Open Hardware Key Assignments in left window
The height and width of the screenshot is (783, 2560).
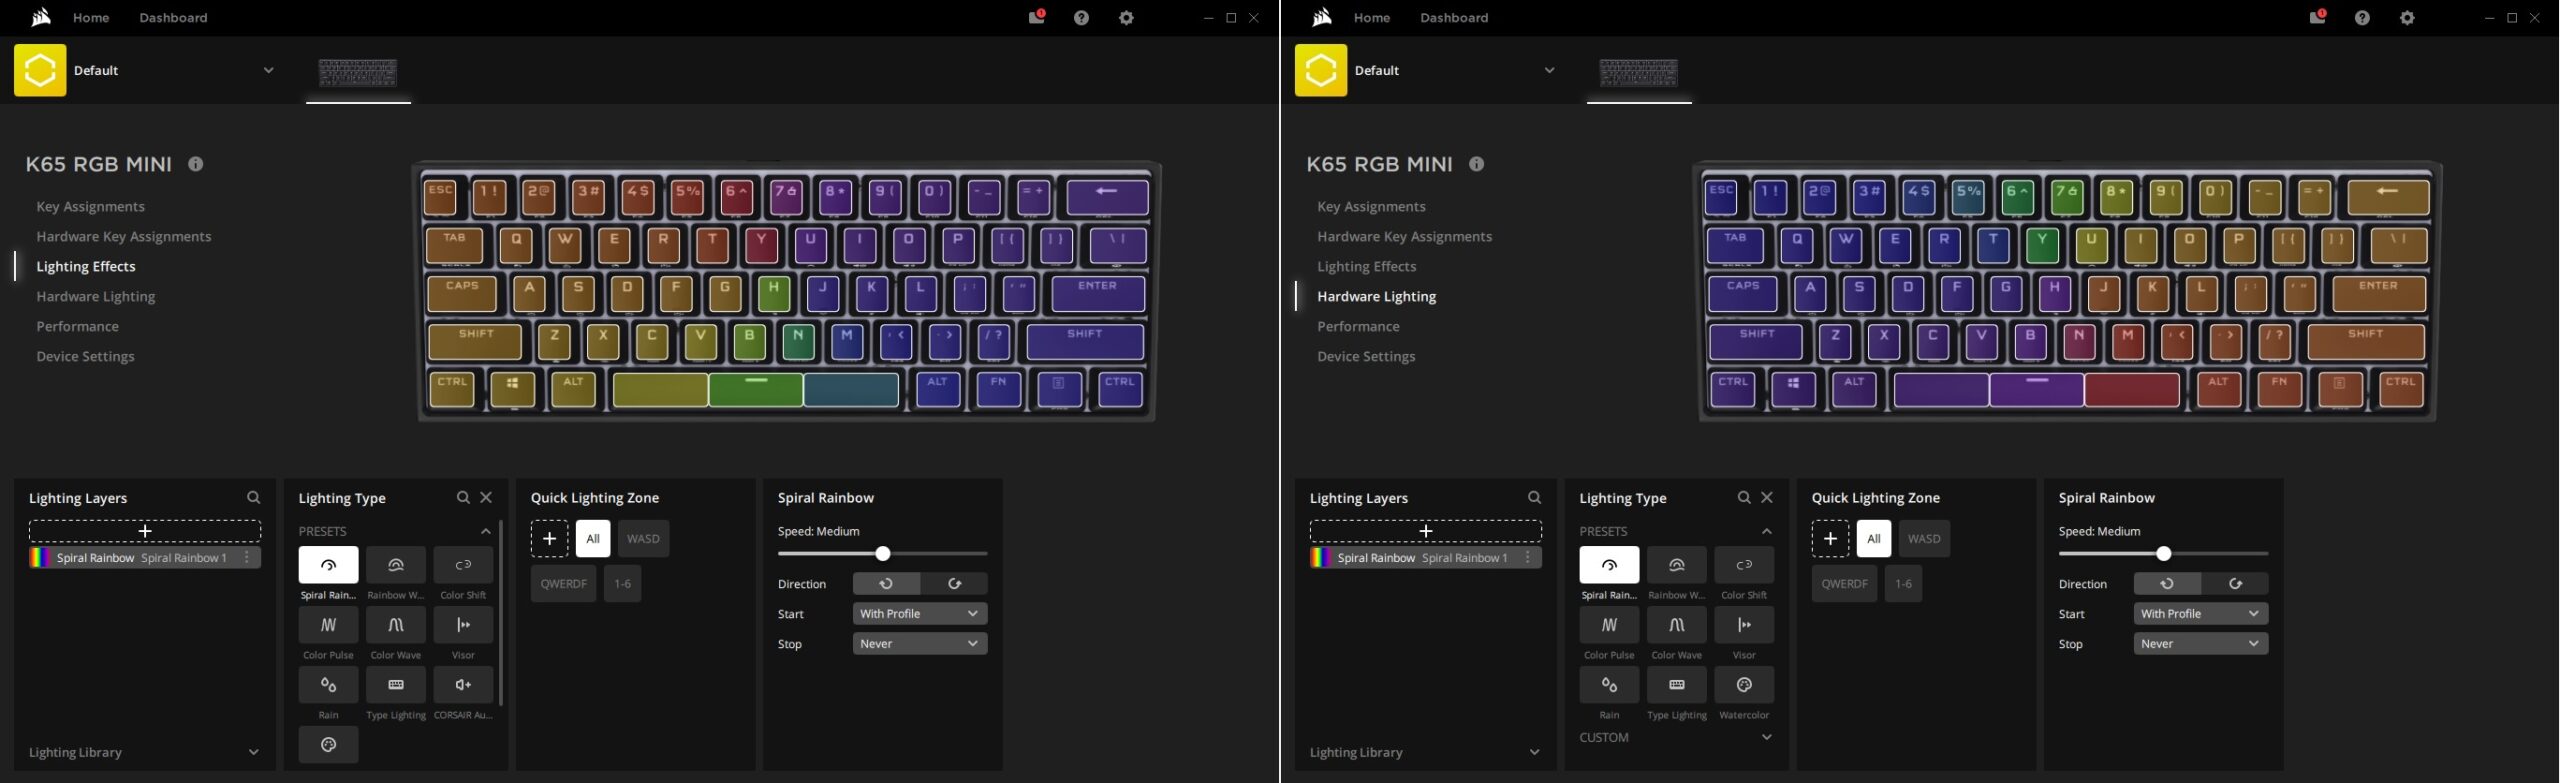click(124, 237)
